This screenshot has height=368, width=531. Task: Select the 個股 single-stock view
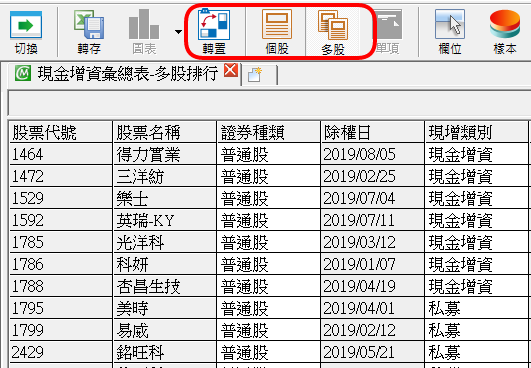pos(277,32)
